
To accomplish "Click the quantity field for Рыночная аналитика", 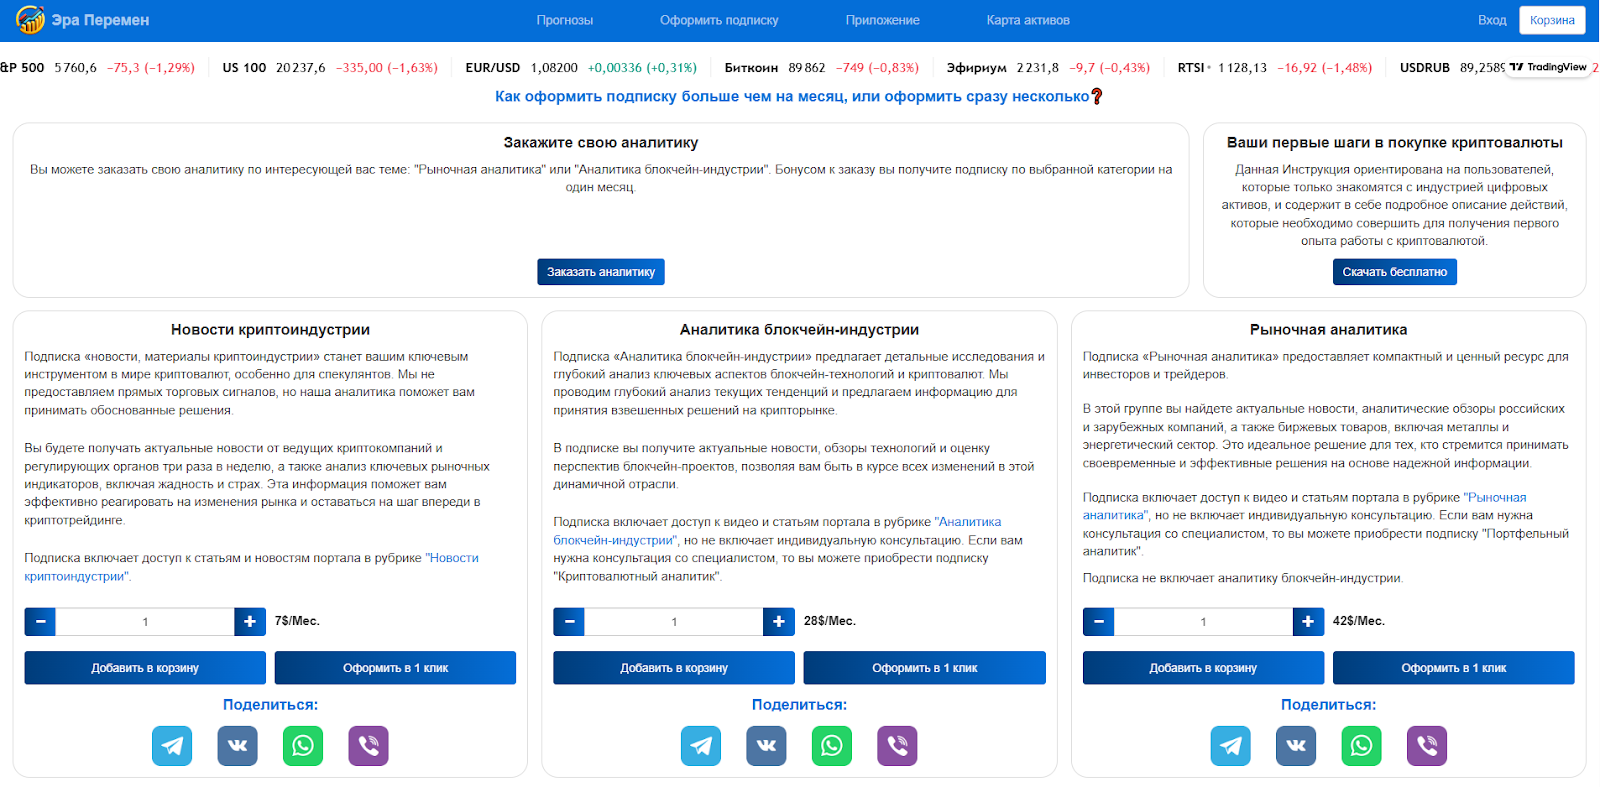I will 1203,621.
